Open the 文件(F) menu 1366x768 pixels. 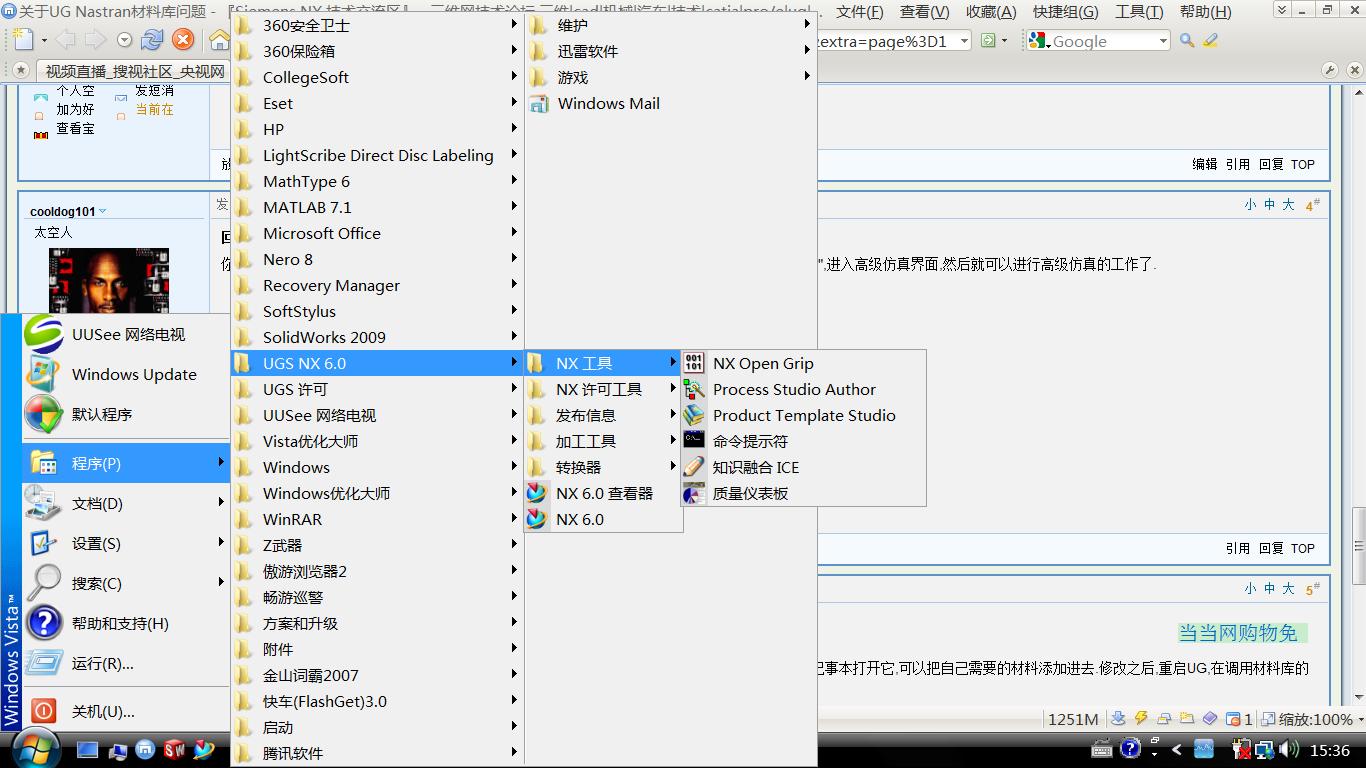pos(860,12)
